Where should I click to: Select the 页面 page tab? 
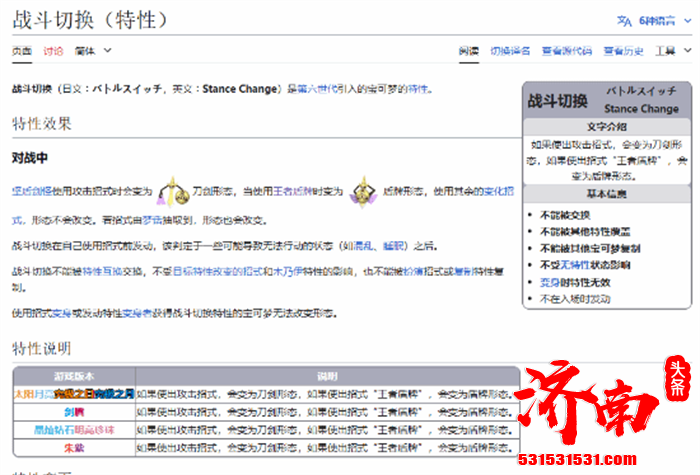[x=21, y=52]
